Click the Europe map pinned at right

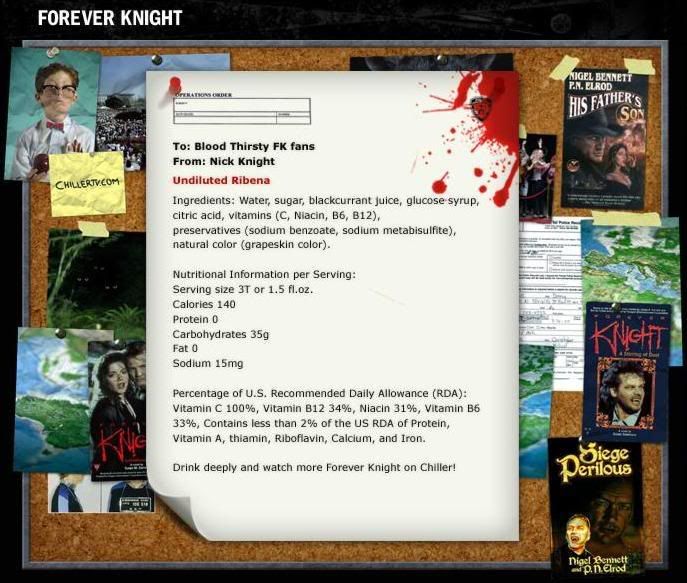[x=631, y=263]
